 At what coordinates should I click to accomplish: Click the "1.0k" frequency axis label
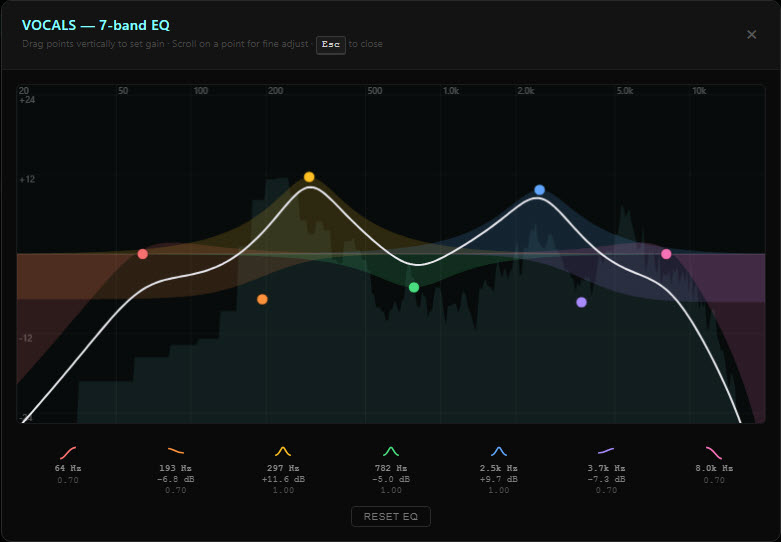tap(451, 91)
